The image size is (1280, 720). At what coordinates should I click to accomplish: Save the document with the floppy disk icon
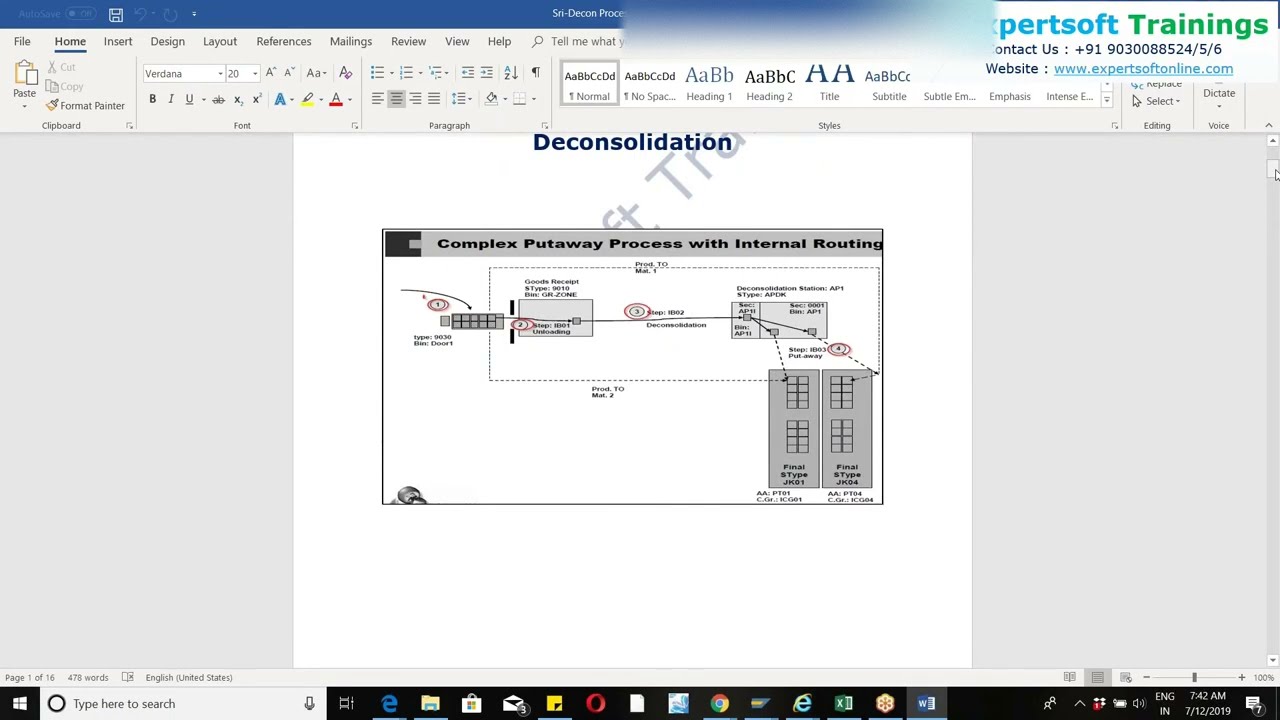point(116,14)
